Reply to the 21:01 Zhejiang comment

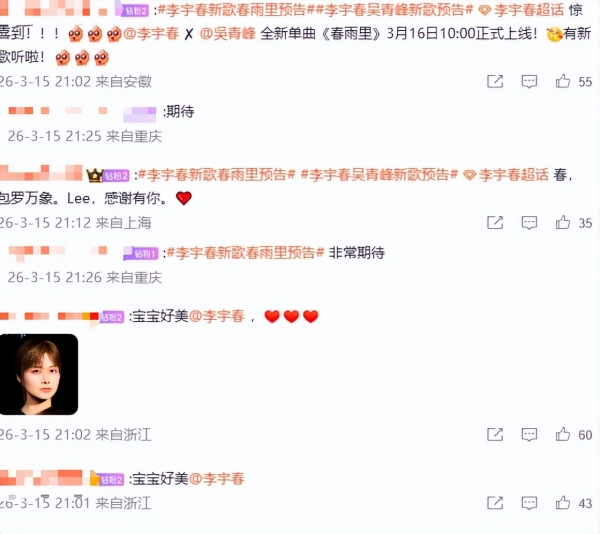pyautogui.click(x=529, y=503)
